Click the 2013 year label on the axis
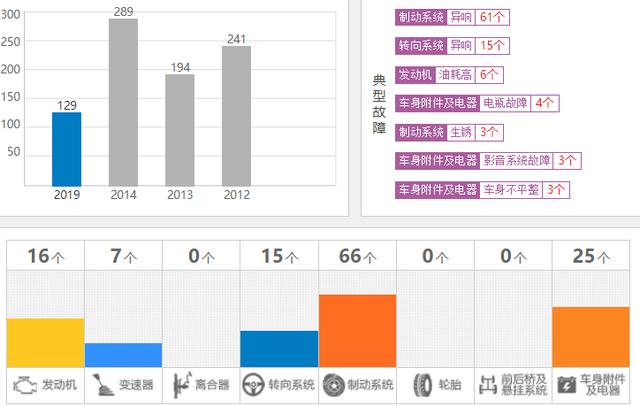640x406 pixels. click(x=180, y=195)
